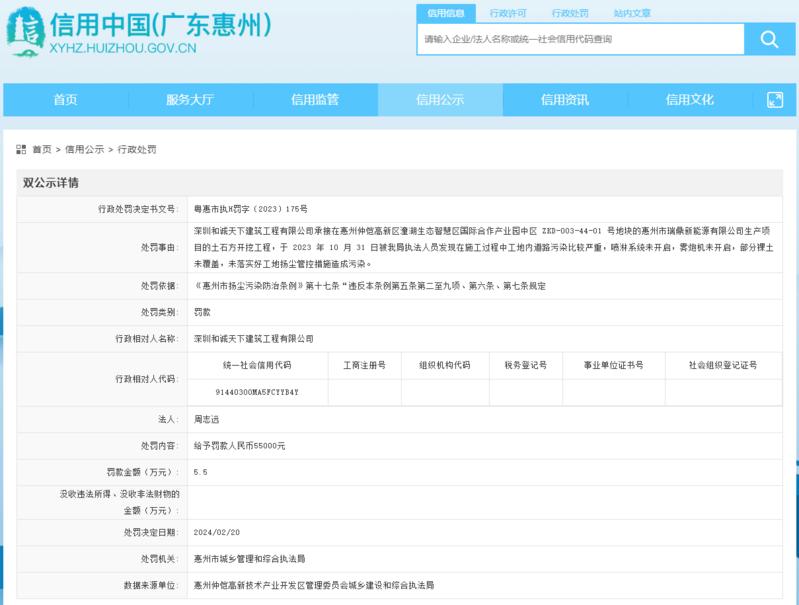799x605 pixels.
Task: Open the fullscreen expand icon in navbar
Action: 775,99
